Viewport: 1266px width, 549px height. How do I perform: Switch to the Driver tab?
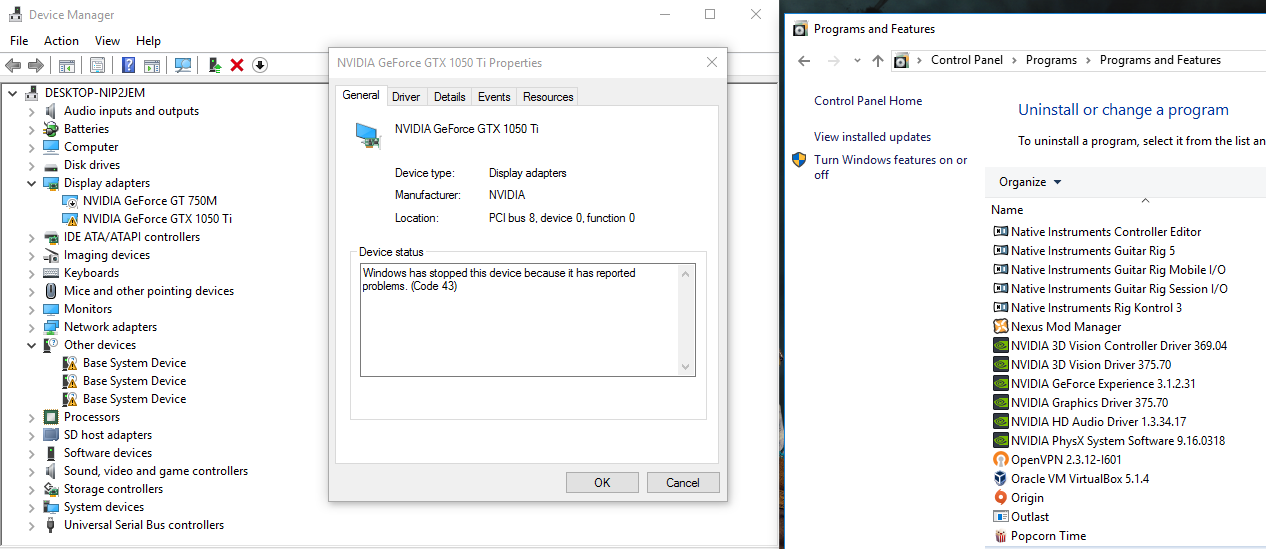click(x=406, y=97)
